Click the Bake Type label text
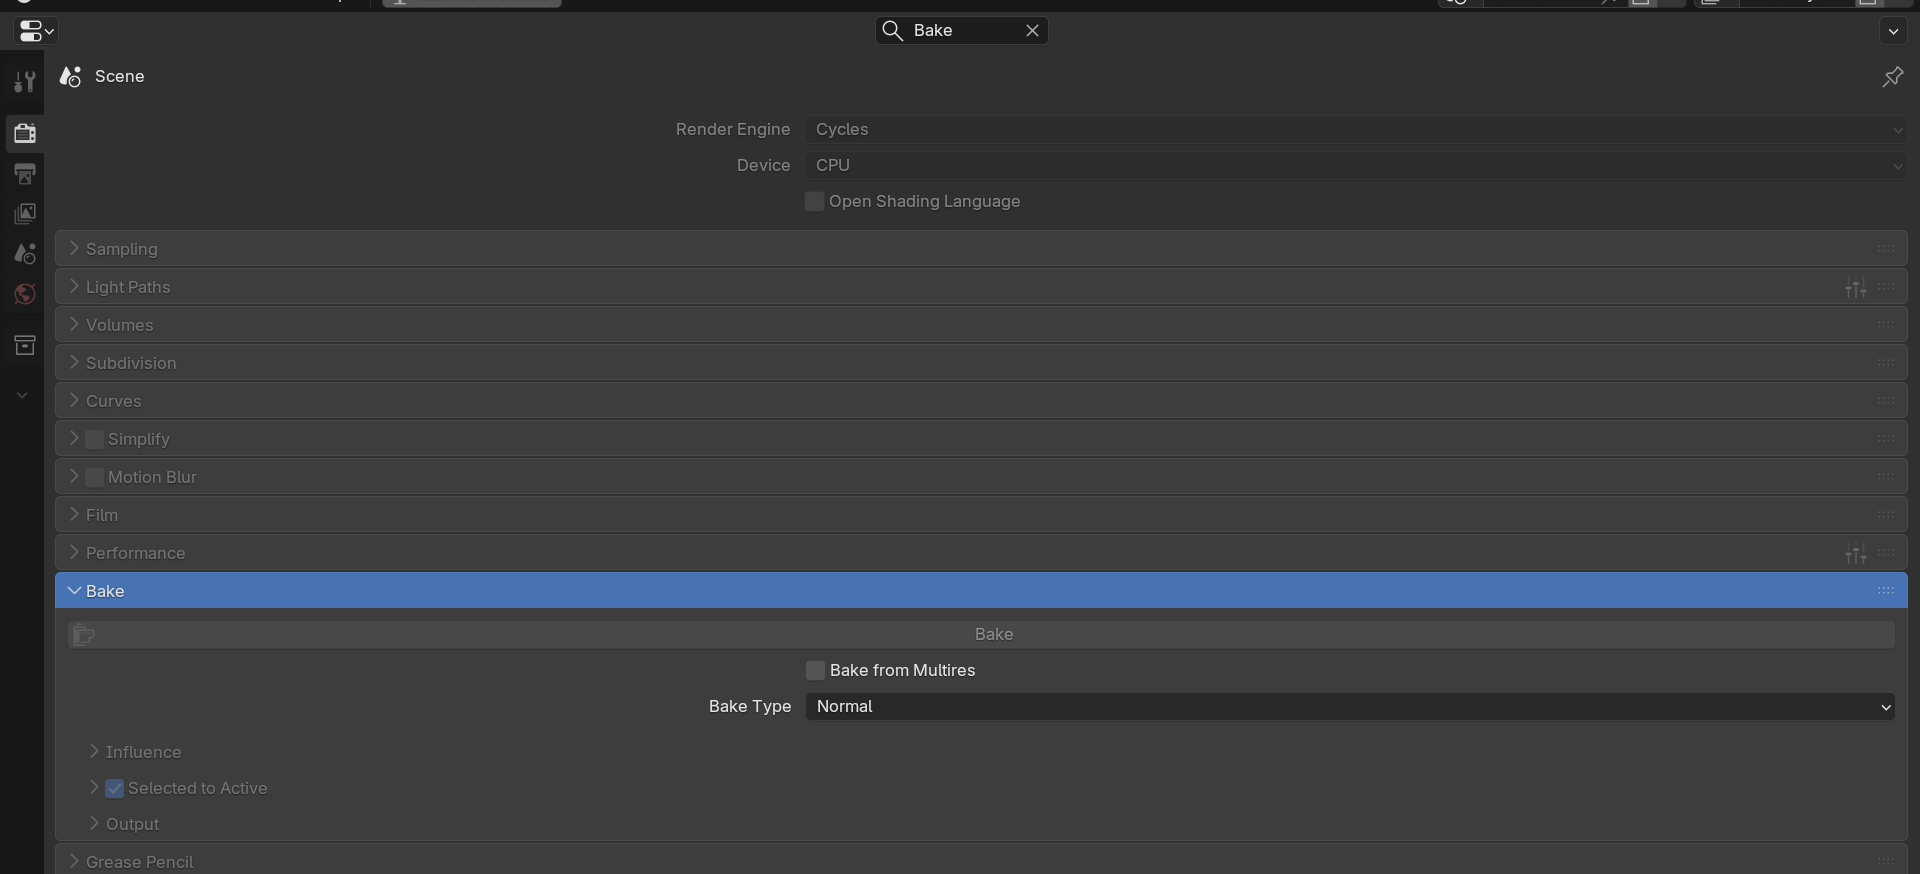 (750, 707)
